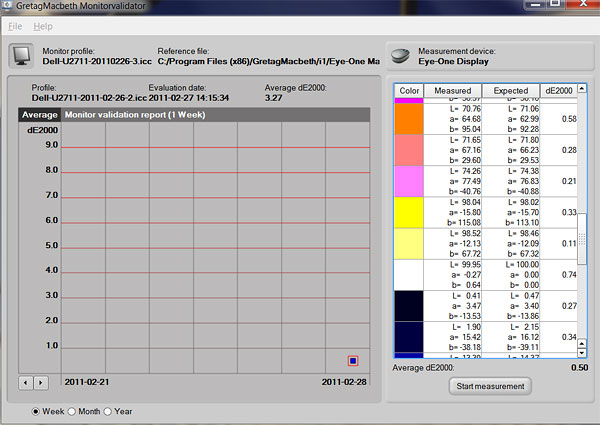Select the Week radio button
Image resolution: width=600 pixels, height=425 pixels.
click(x=36, y=412)
